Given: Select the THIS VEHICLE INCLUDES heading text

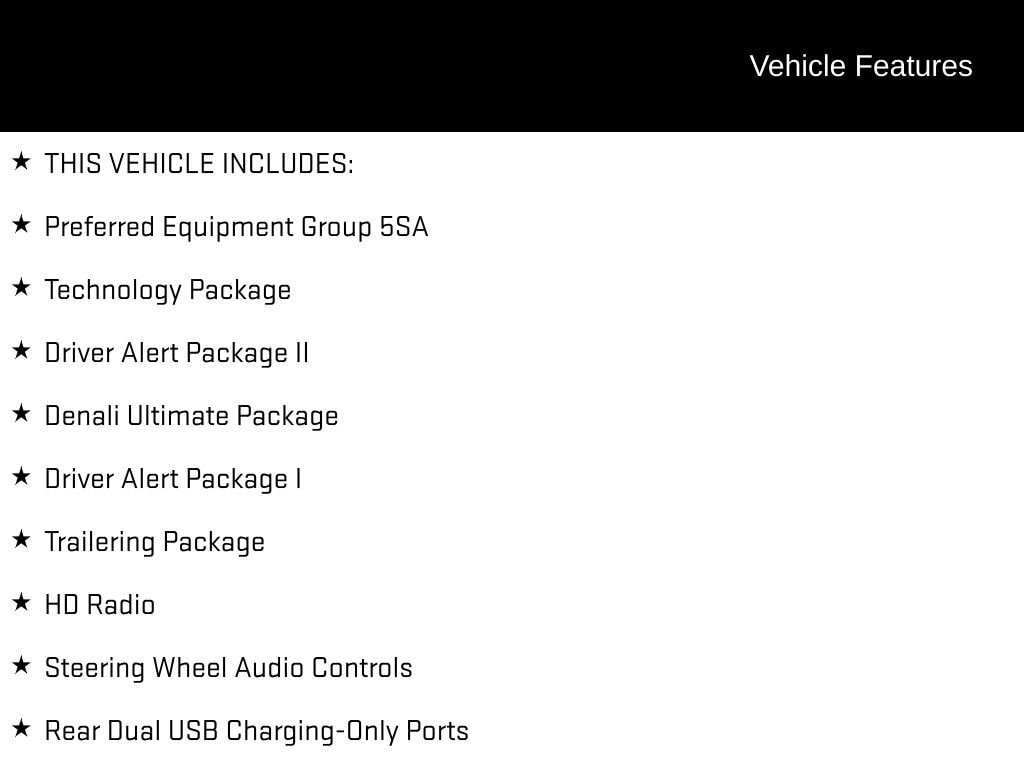Looking at the screenshot, I should pos(199,163).
